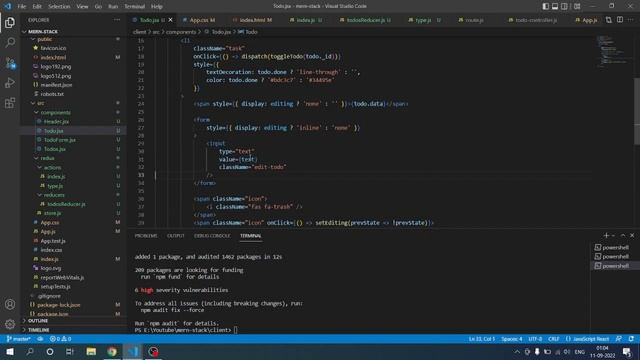
Task: Maximize the terminal panel size
Action: click(x=623, y=236)
